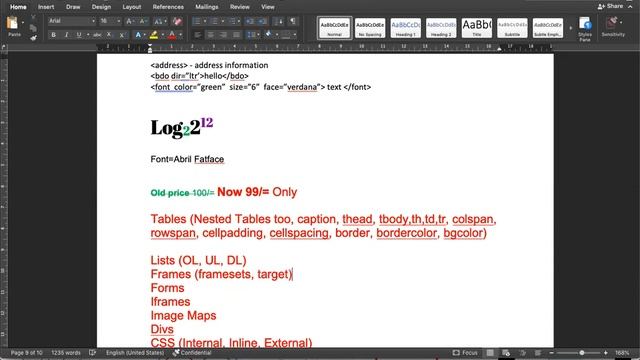
Task: Toggle Focus mode in status bar
Action: pos(465,353)
